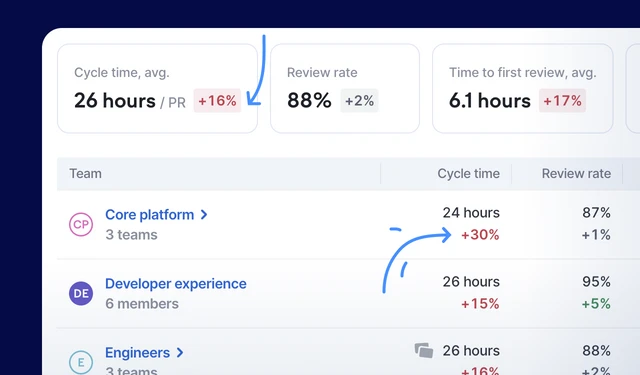
Task: Sort by the Cycle time column header
Action: coord(468,173)
